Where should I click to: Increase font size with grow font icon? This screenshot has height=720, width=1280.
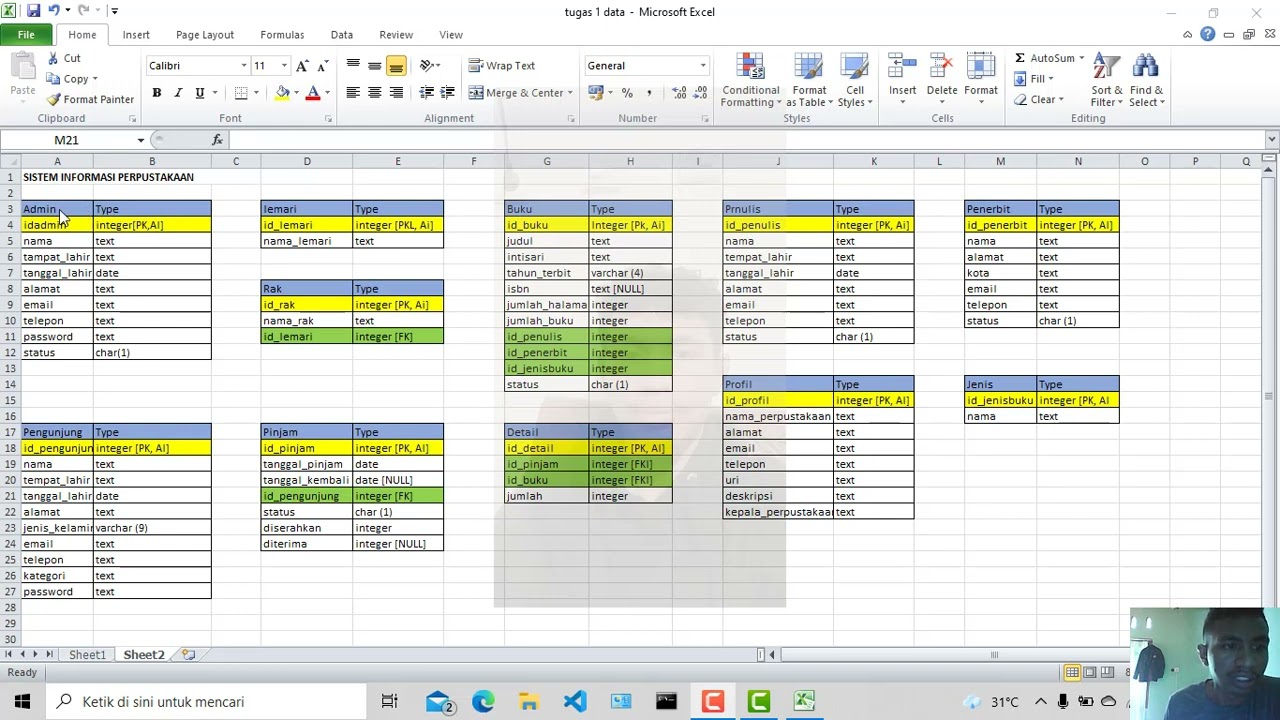tap(302, 66)
